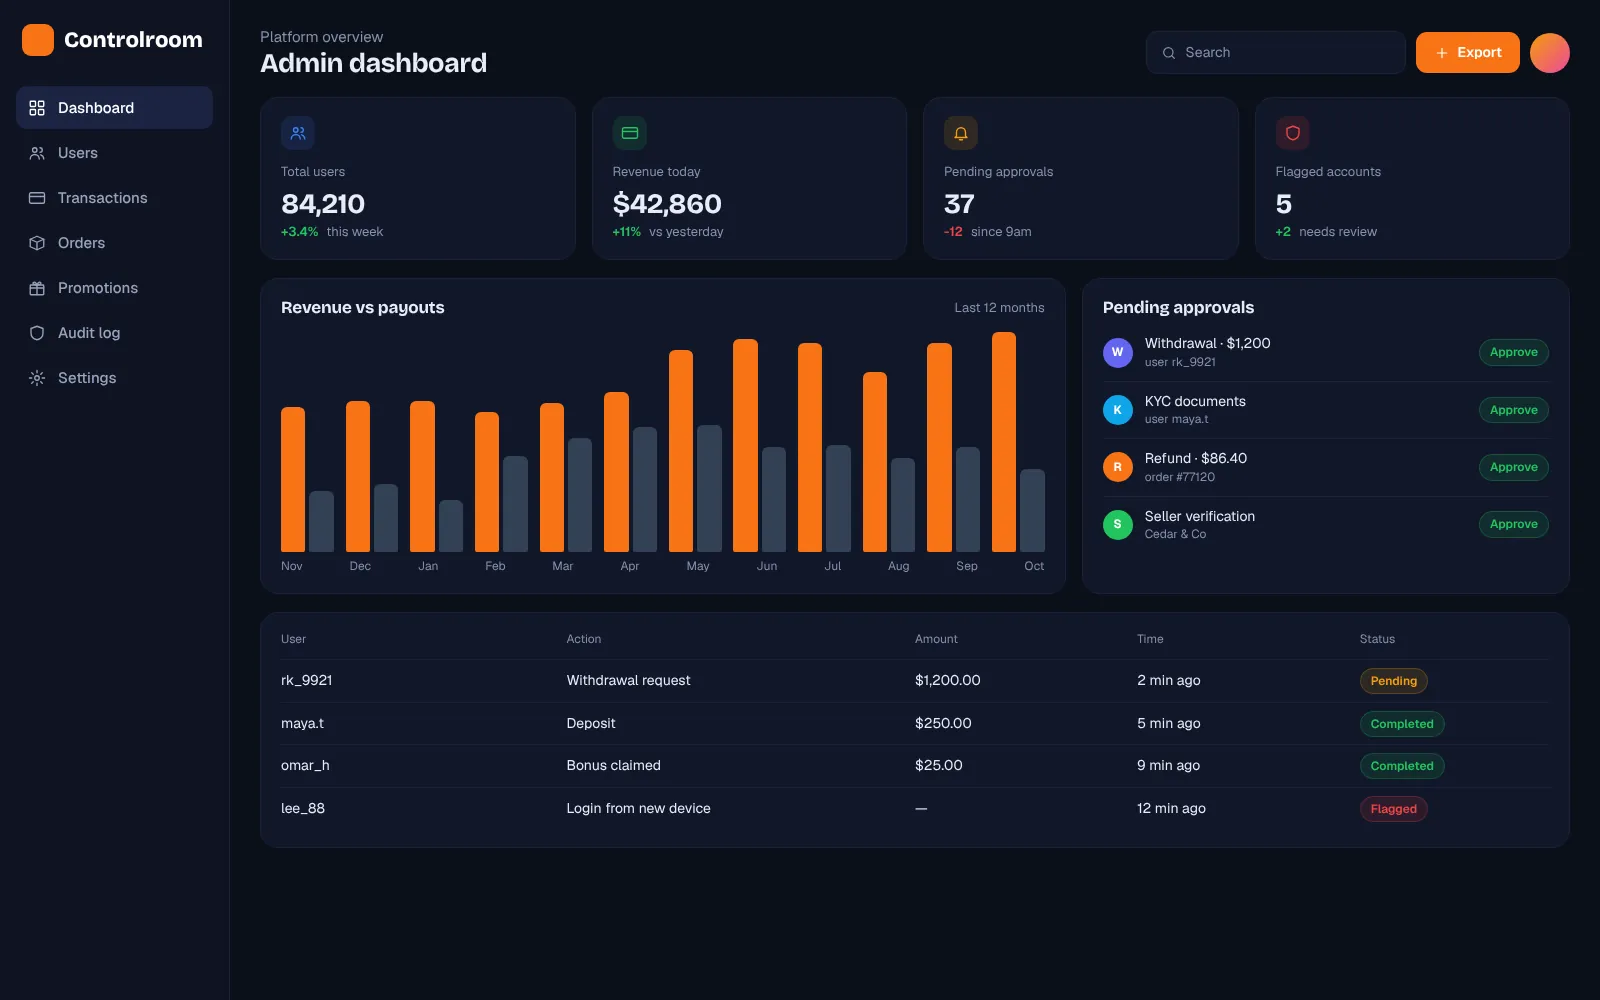The width and height of the screenshot is (1600, 1000).
Task: Click the Promotions gift icon in sidebar
Action: (x=37, y=288)
